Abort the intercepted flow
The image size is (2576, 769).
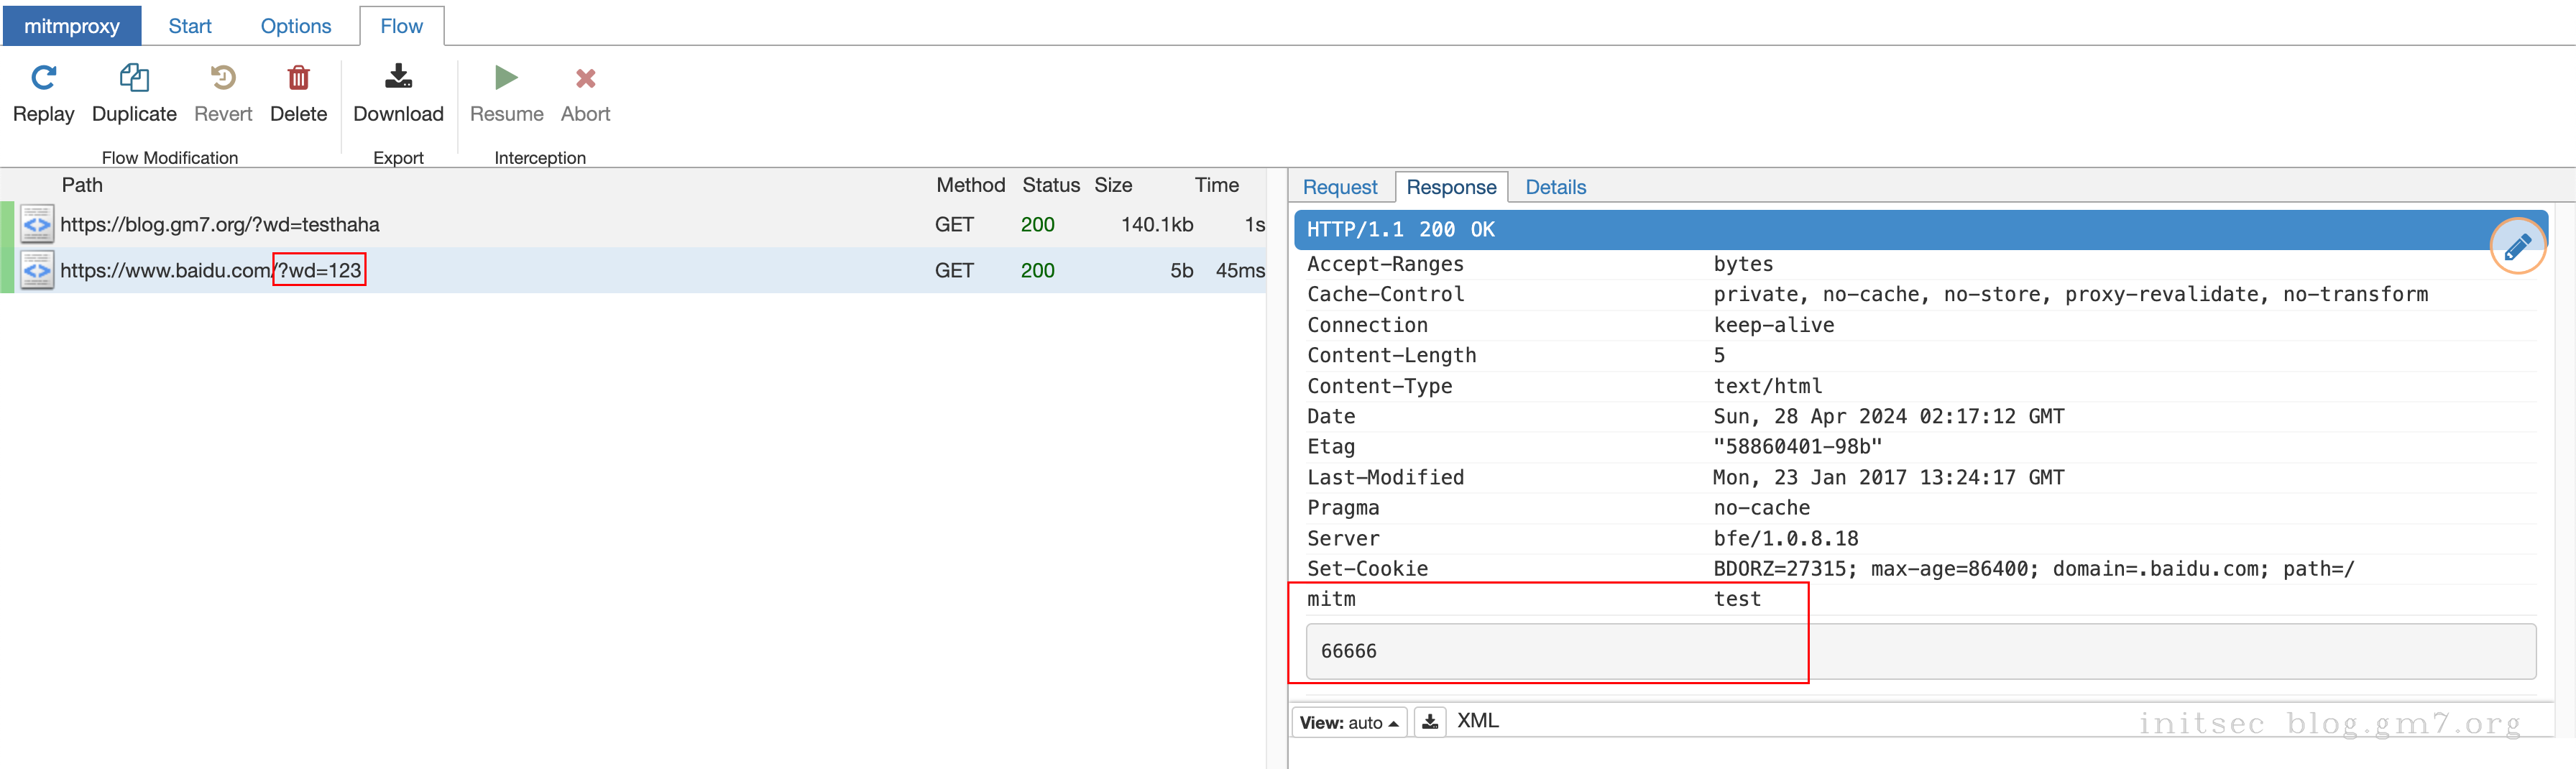click(585, 78)
